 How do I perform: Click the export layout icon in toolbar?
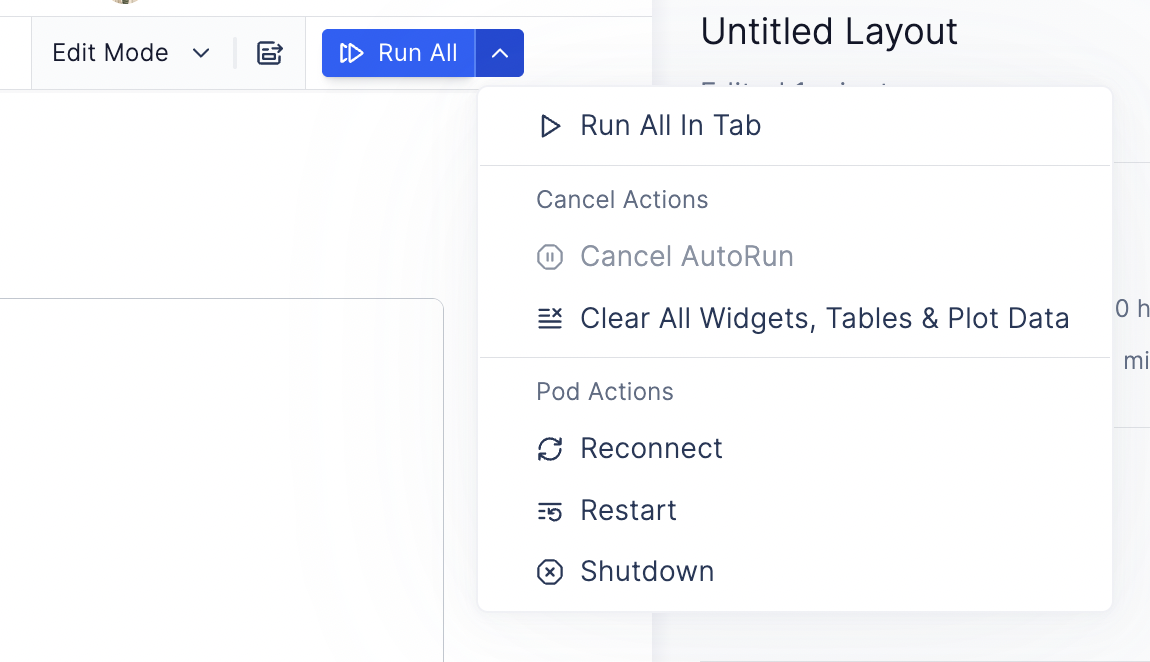(x=269, y=53)
